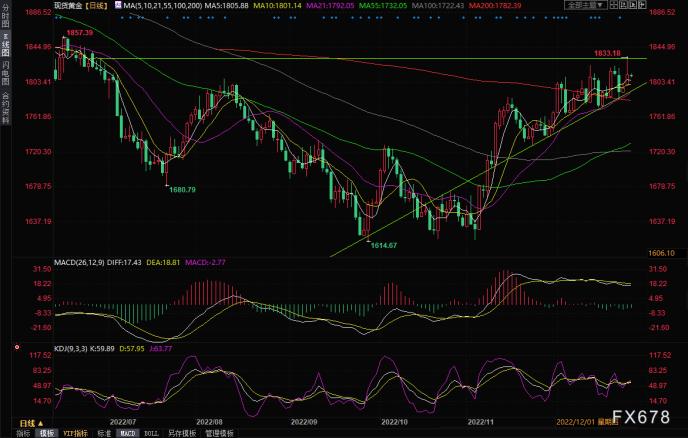The height and width of the screenshot is (438, 688).
Task: Click the 2022/11 date on time axis
Action: [x=480, y=422]
